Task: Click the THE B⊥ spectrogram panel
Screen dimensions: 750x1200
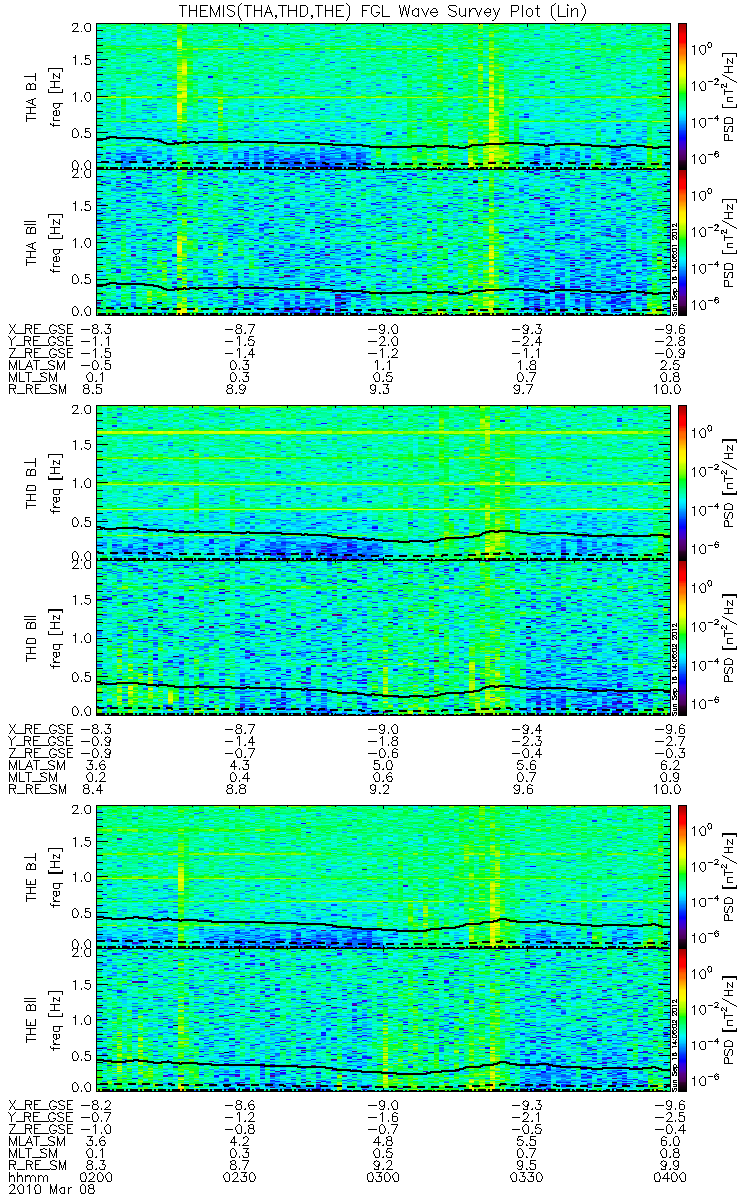Action: click(383, 875)
